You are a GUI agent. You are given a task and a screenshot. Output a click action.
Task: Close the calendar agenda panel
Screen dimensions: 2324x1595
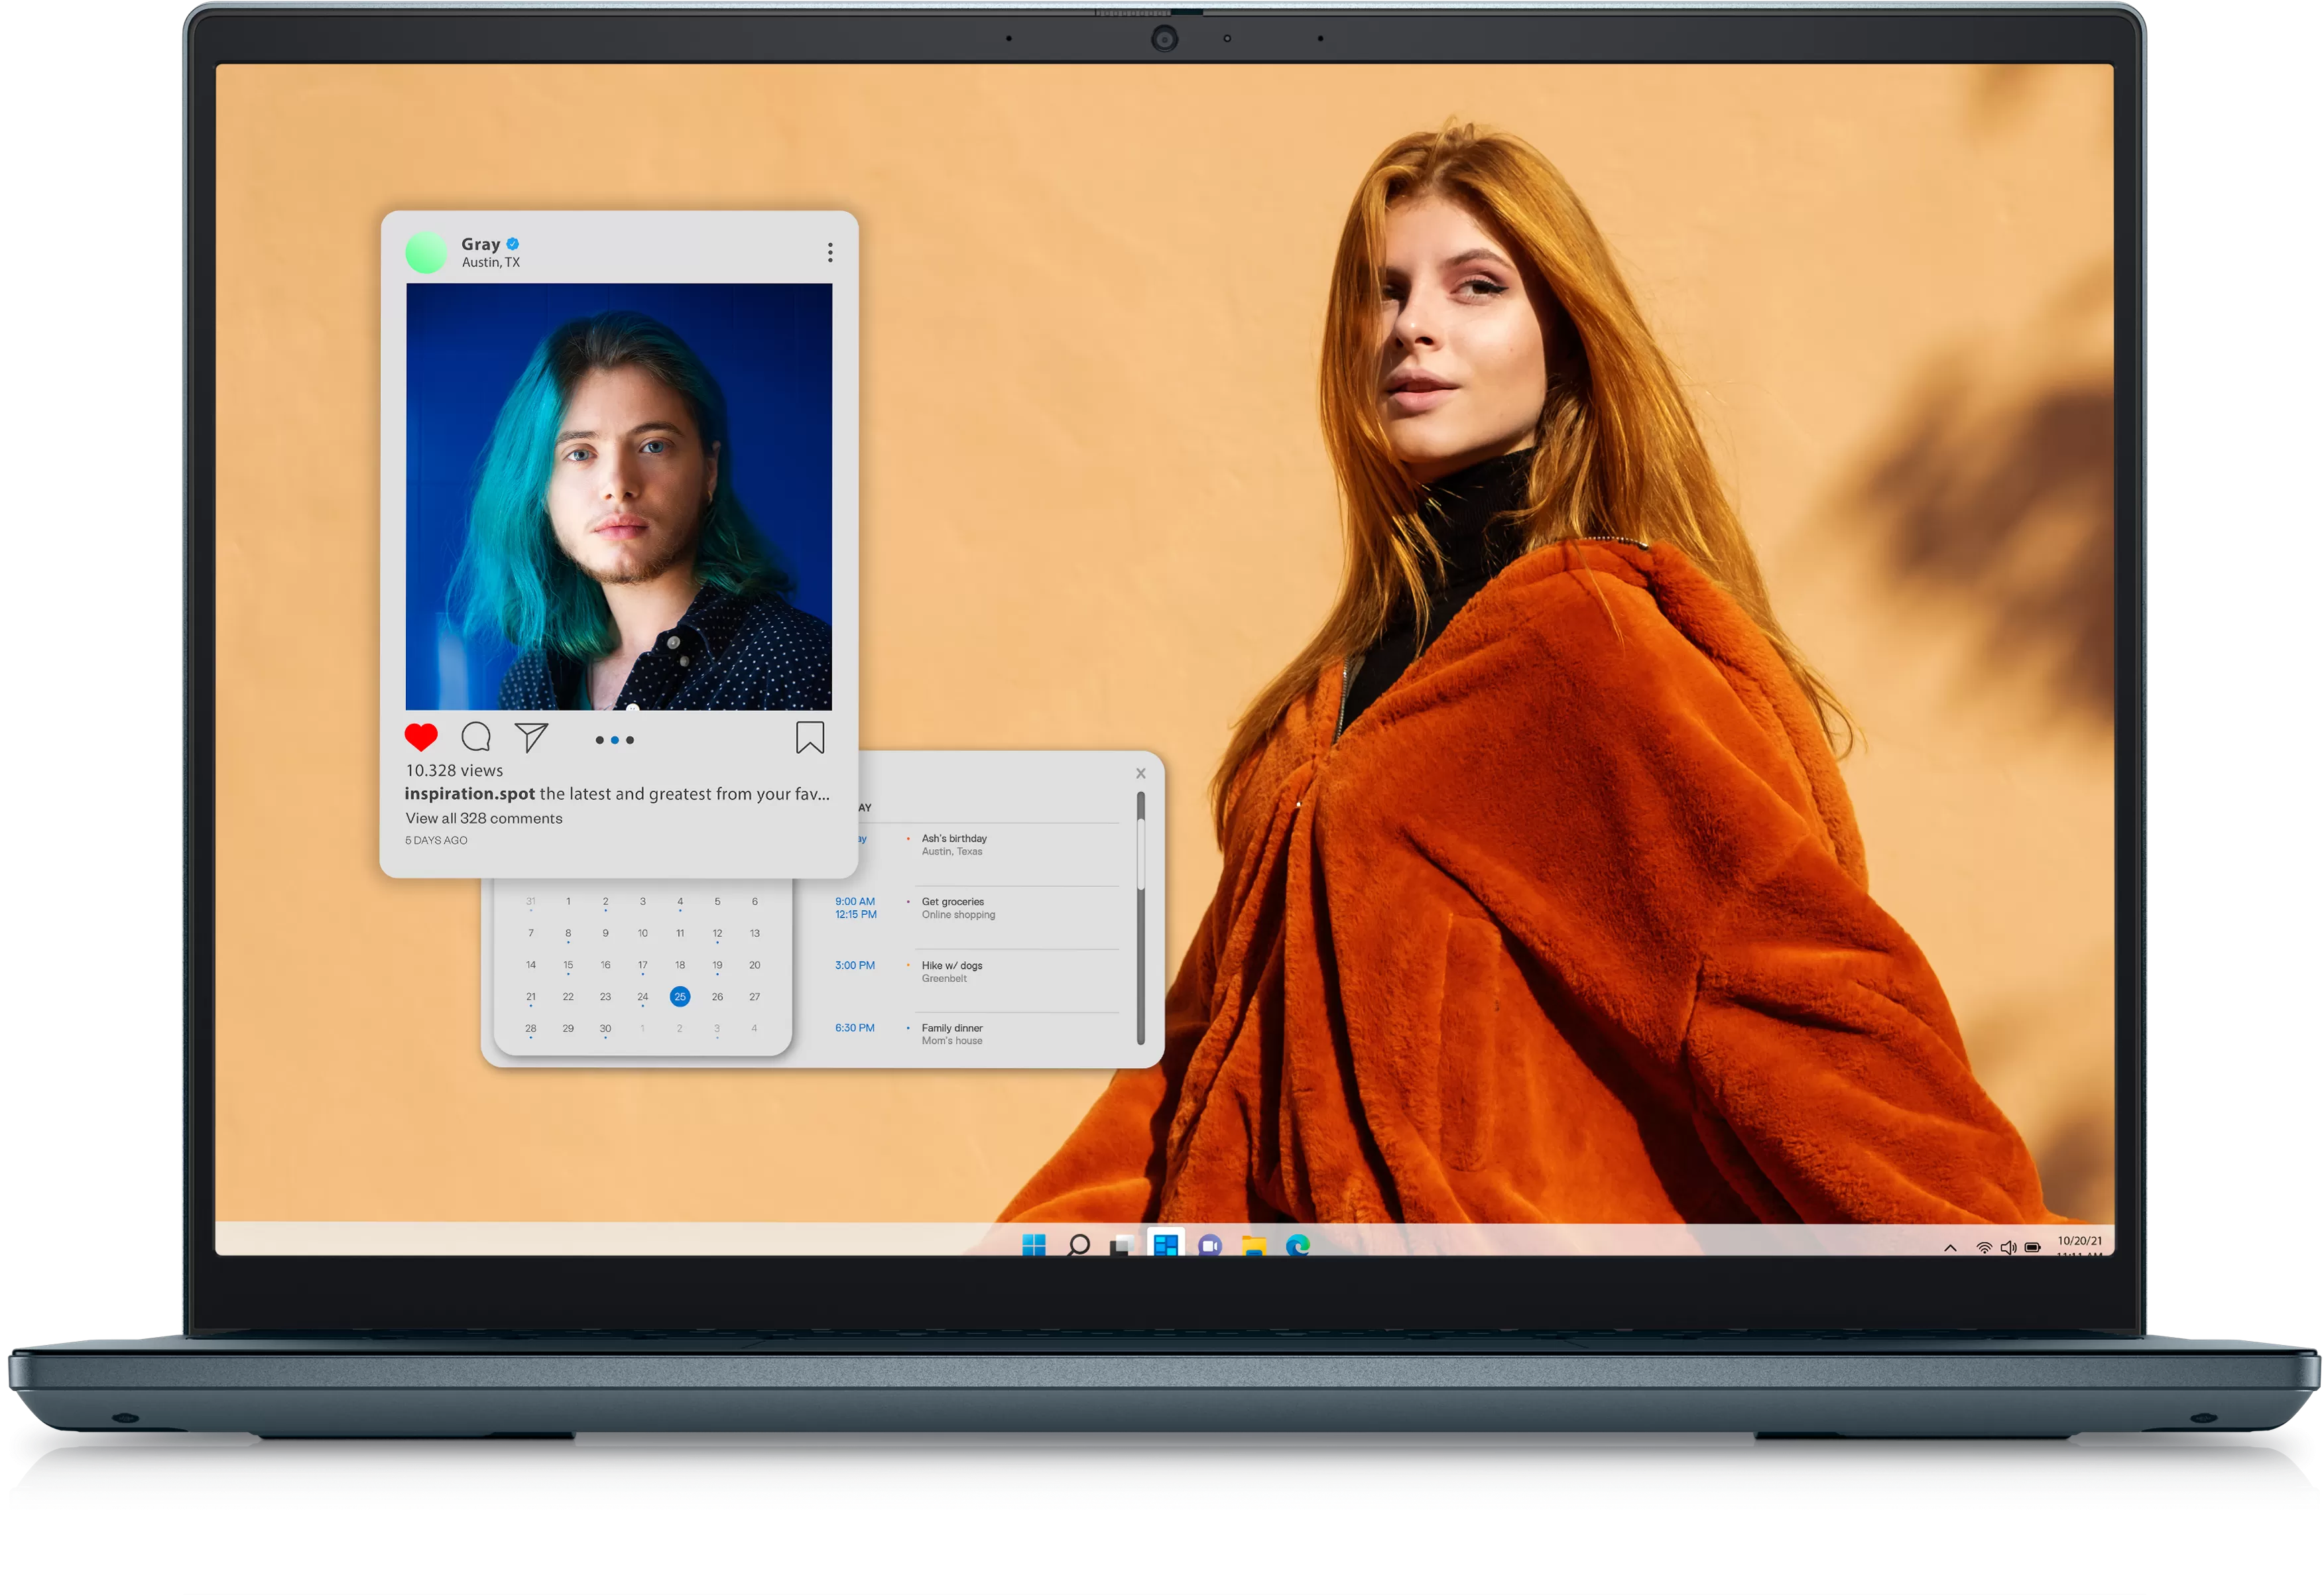point(1141,773)
